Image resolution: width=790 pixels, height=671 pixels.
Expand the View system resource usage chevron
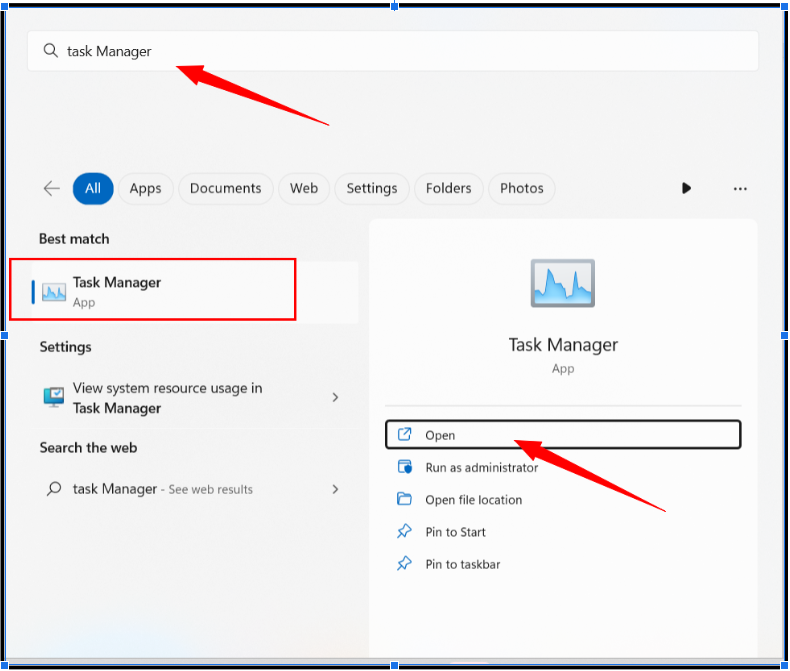coord(335,397)
